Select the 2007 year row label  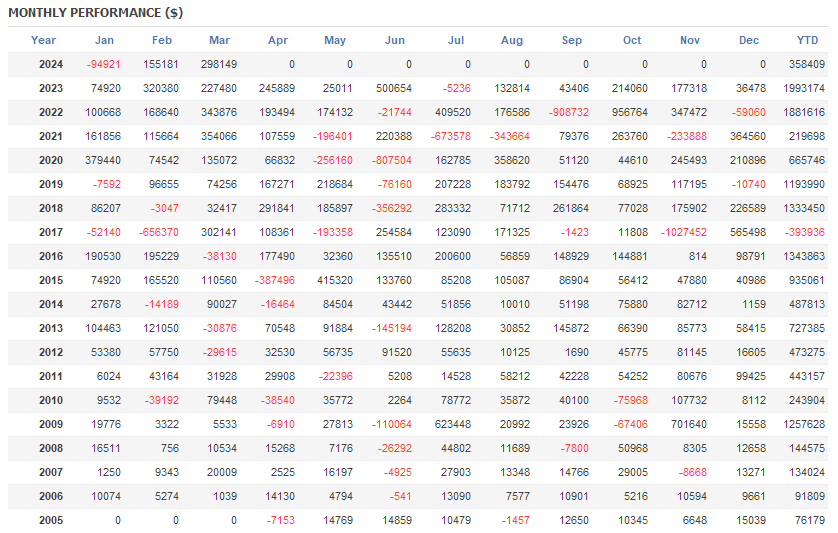(51, 472)
